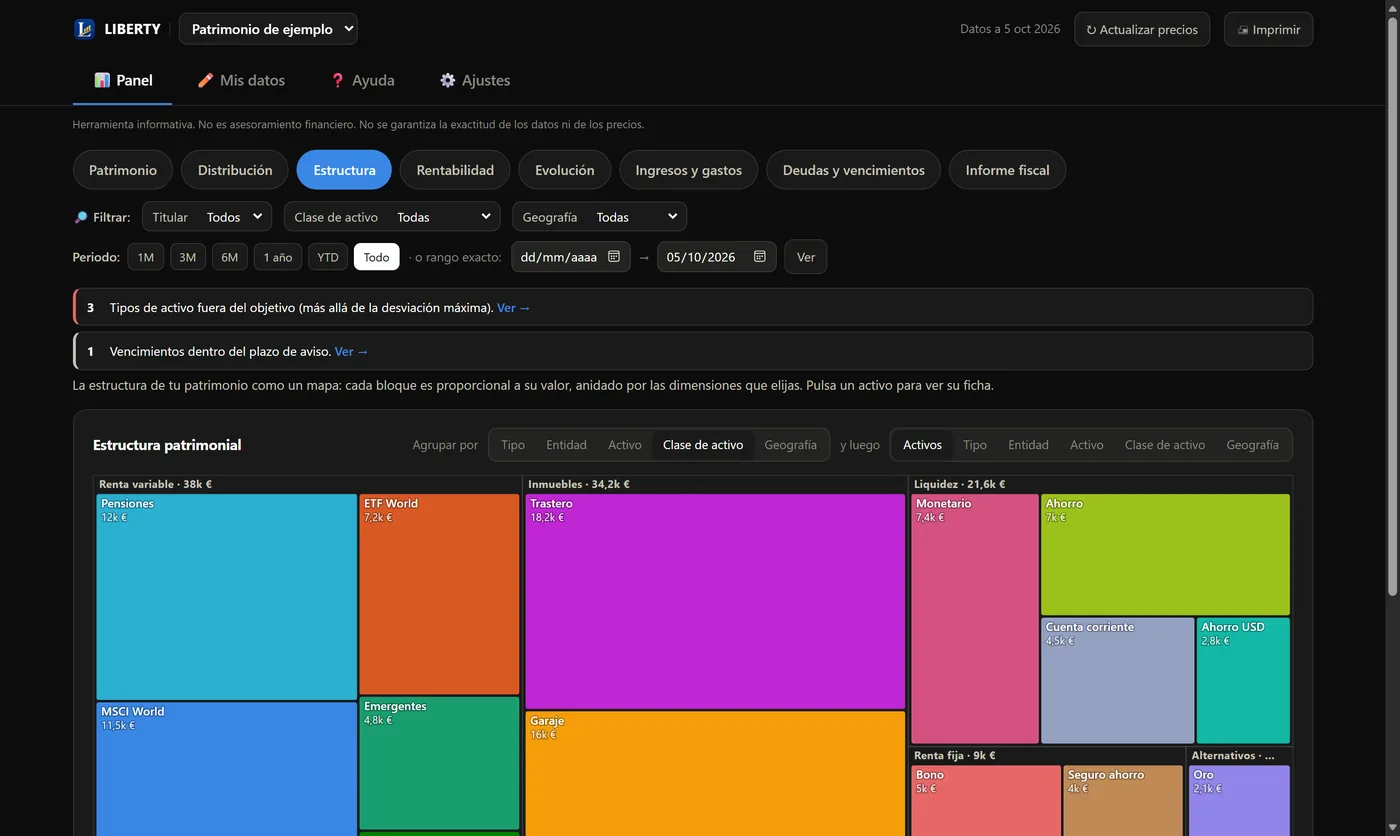This screenshot has height=836, width=1400.
Task: Choose Clase de activo in 'y luego' grouping
Action: click(x=1165, y=445)
